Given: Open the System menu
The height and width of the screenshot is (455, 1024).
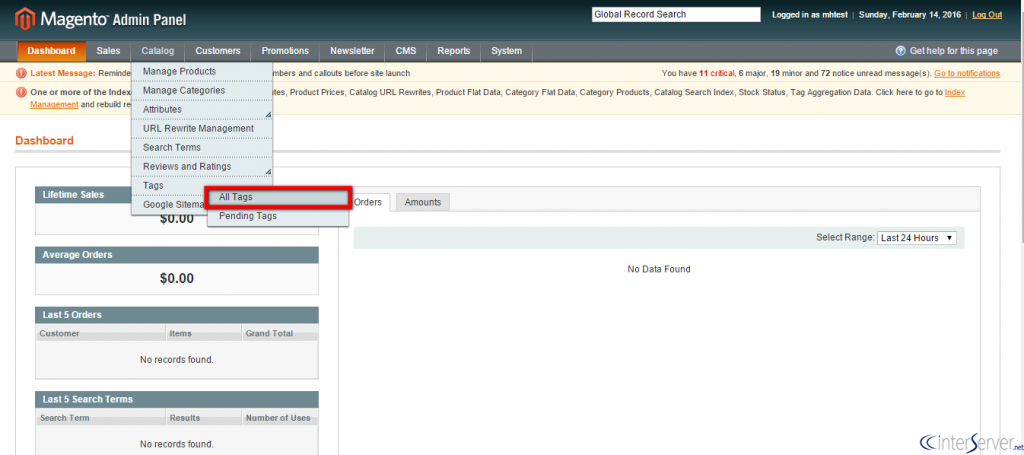Looking at the screenshot, I should tap(507, 51).
